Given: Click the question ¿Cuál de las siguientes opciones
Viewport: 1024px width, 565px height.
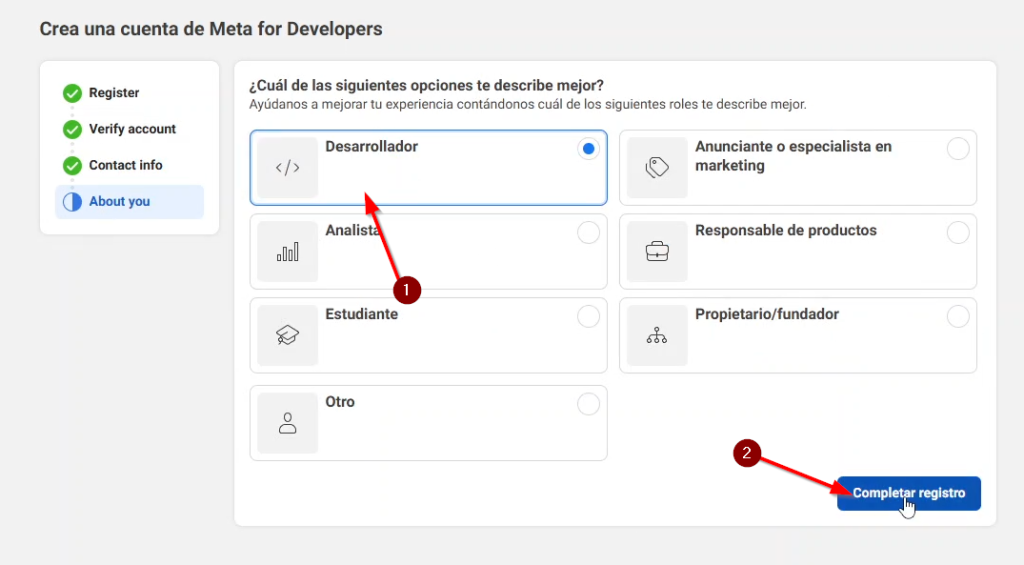Looking at the screenshot, I should pyautogui.click(x=426, y=86).
